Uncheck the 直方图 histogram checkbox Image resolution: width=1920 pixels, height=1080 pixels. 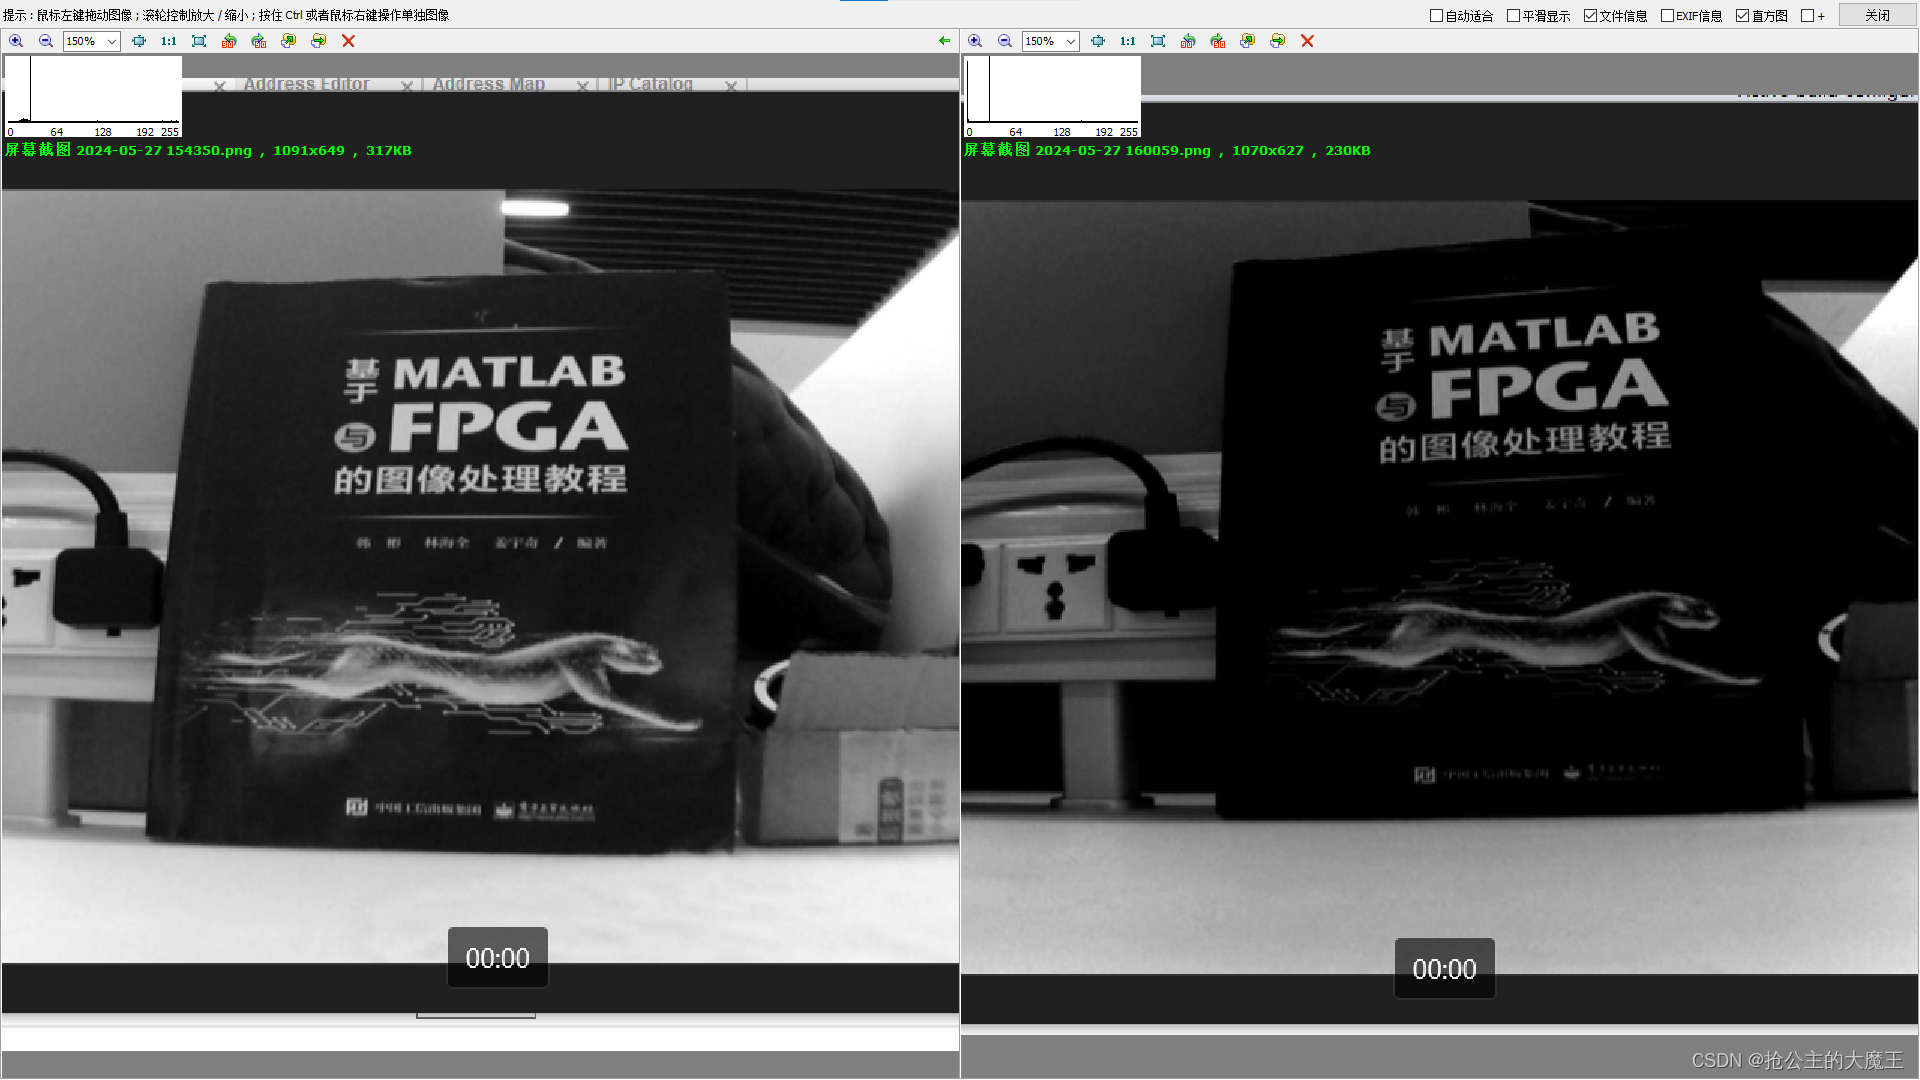1742,16
